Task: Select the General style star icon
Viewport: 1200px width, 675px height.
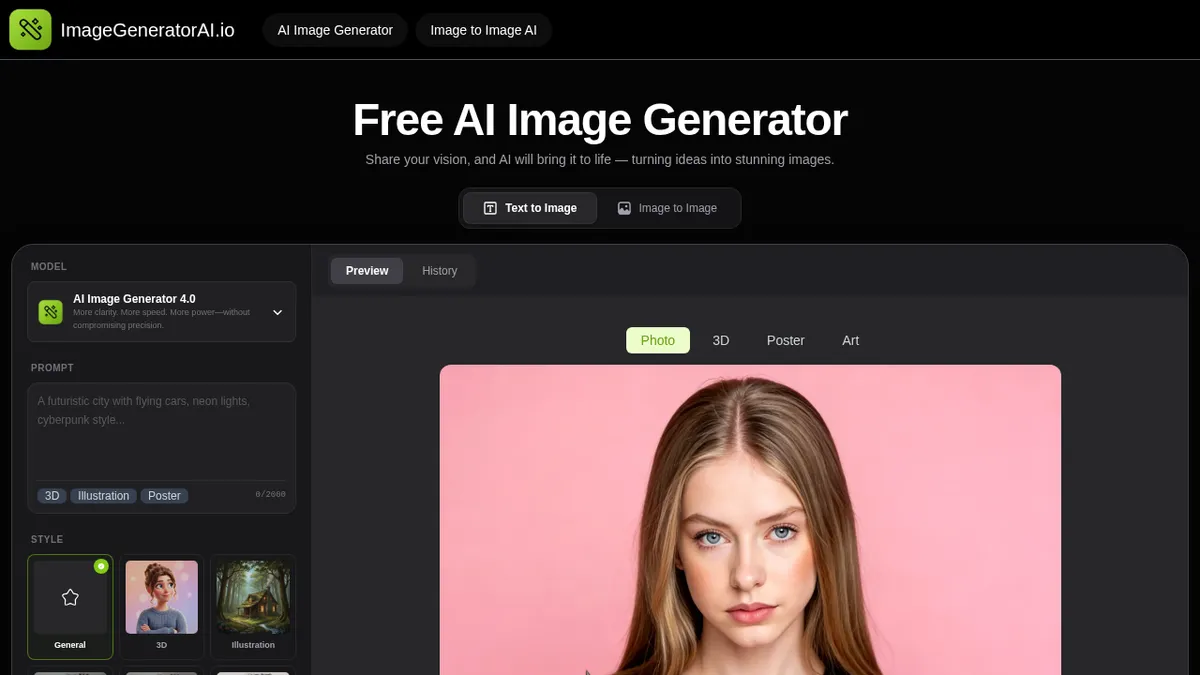Action: coord(70,597)
